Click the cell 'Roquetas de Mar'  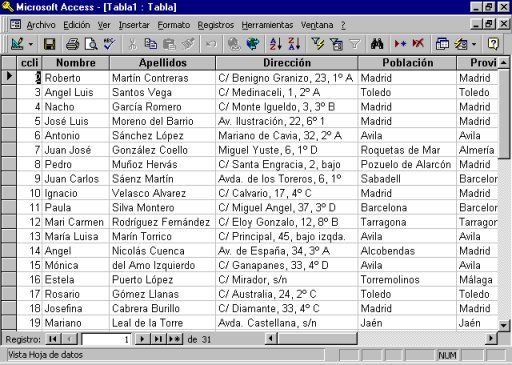pyautogui.click(x=407, y=150)
